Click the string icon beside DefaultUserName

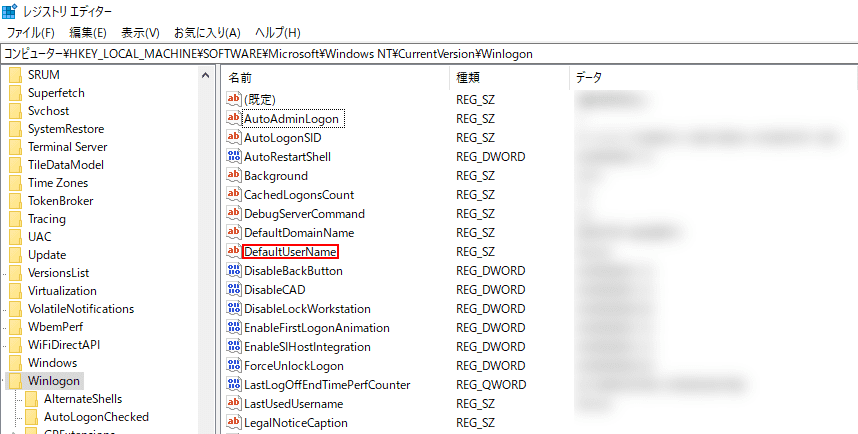[234, 251]
